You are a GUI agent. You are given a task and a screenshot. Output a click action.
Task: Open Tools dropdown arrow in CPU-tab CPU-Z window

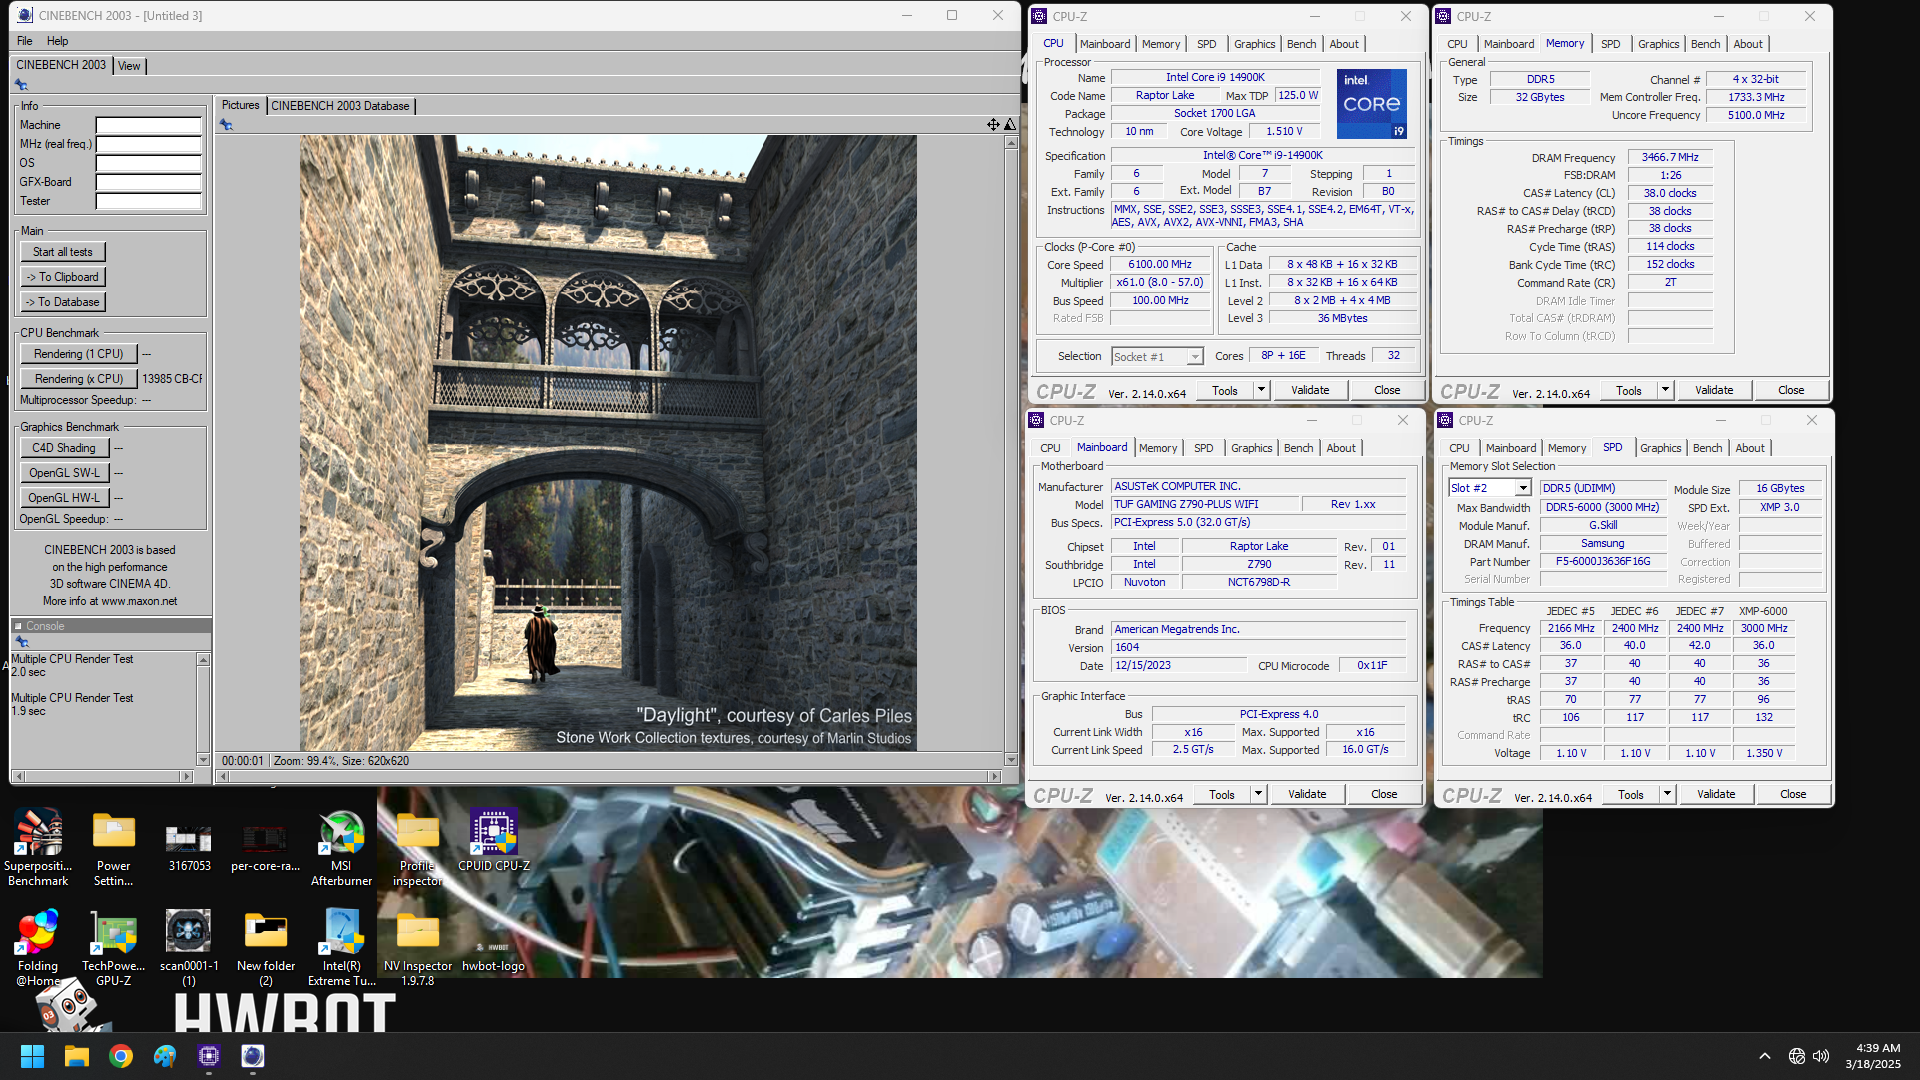click(x=1261, y=390)
